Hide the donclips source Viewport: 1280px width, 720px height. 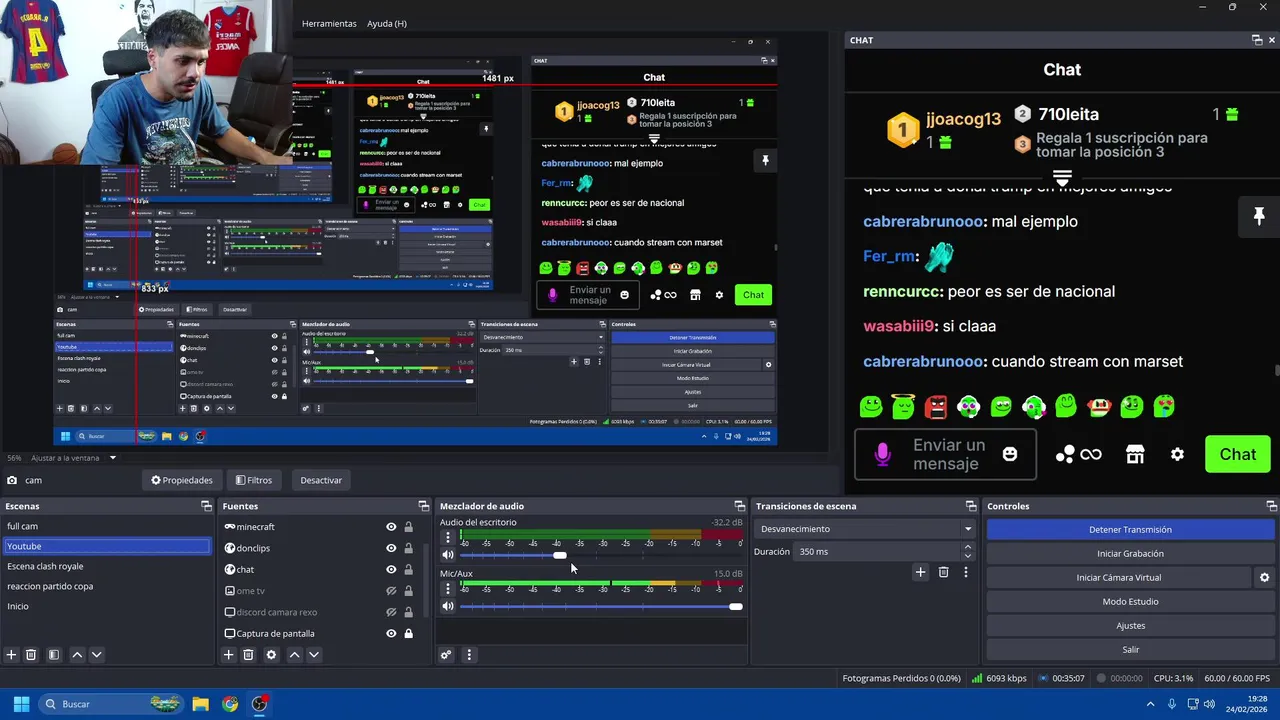click(391, 548)
